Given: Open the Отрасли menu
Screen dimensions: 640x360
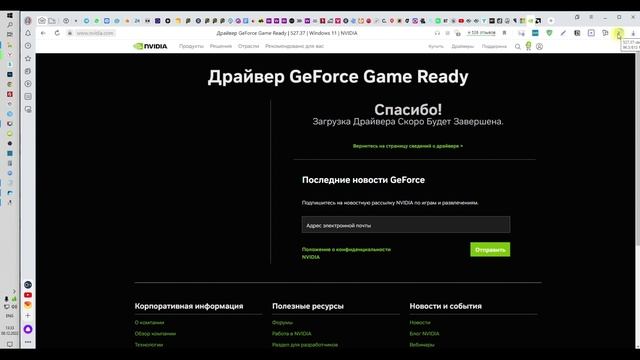Looking at the screenshot, I should (249, 46).
